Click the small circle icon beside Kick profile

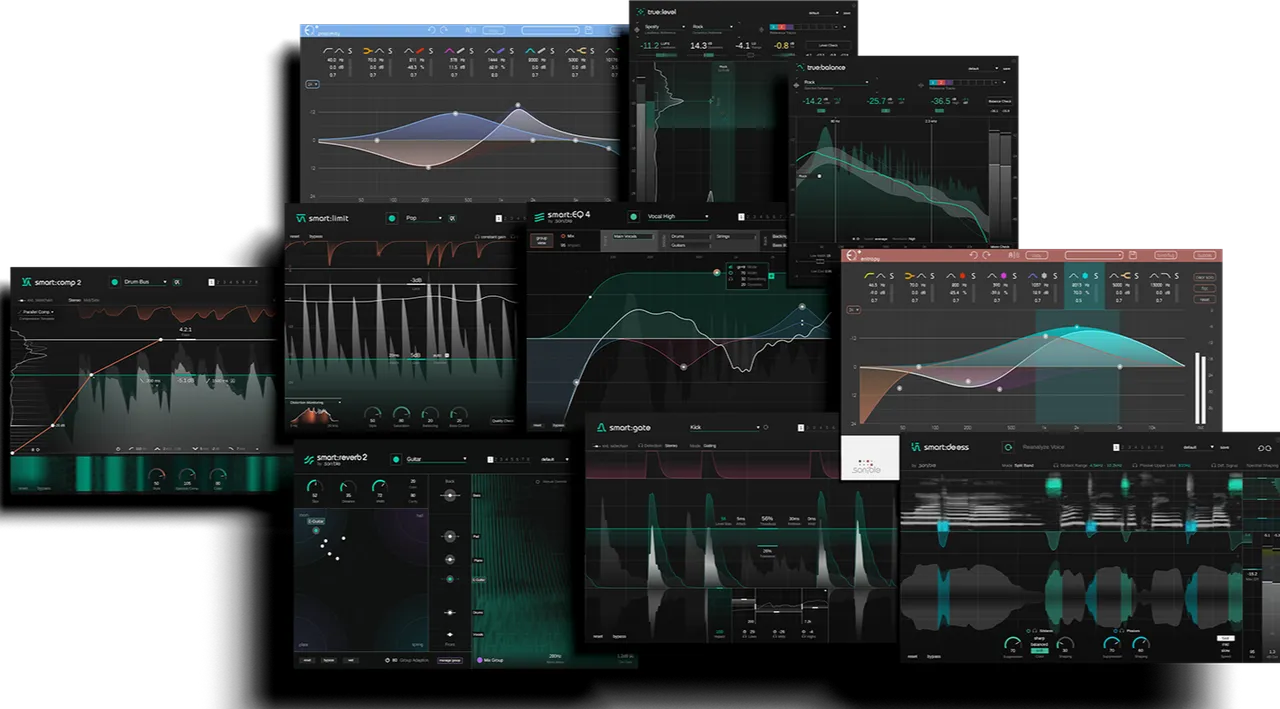click(766, 428)
